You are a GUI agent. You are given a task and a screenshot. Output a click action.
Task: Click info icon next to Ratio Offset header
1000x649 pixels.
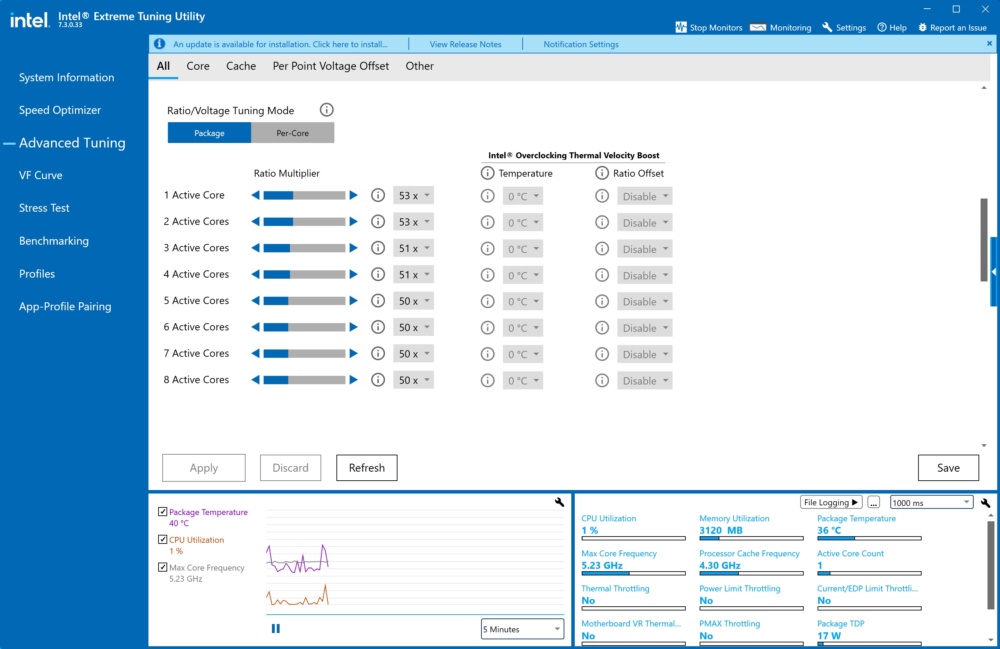[601, 173]
